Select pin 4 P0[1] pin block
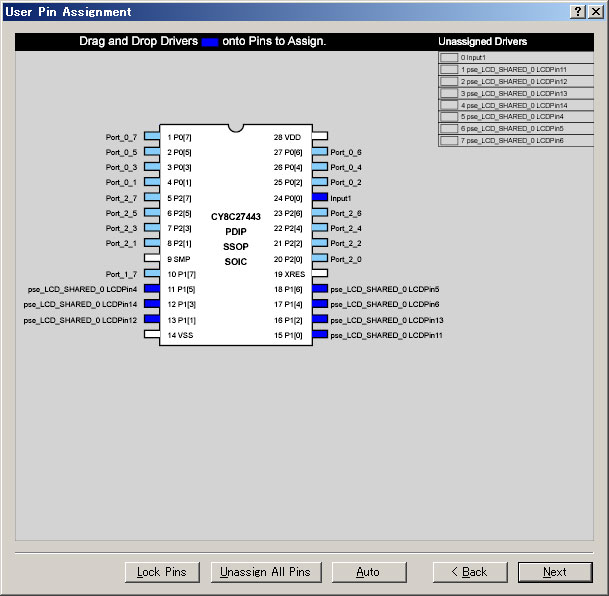 (152, 182)
